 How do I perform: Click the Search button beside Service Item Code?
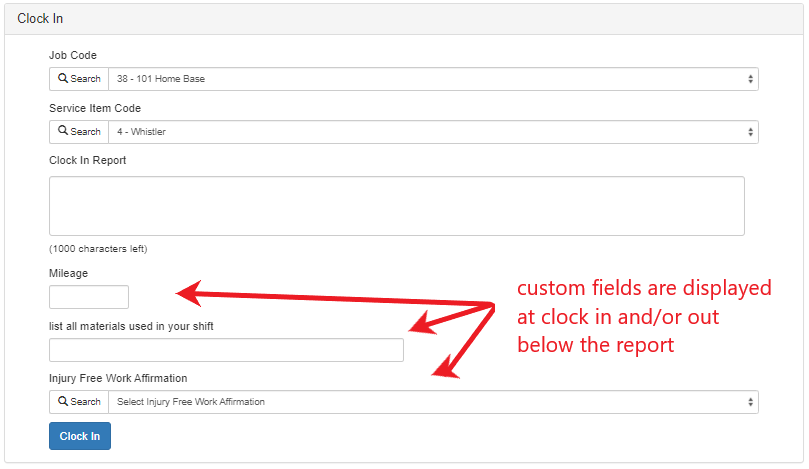(x=79, y=132)
